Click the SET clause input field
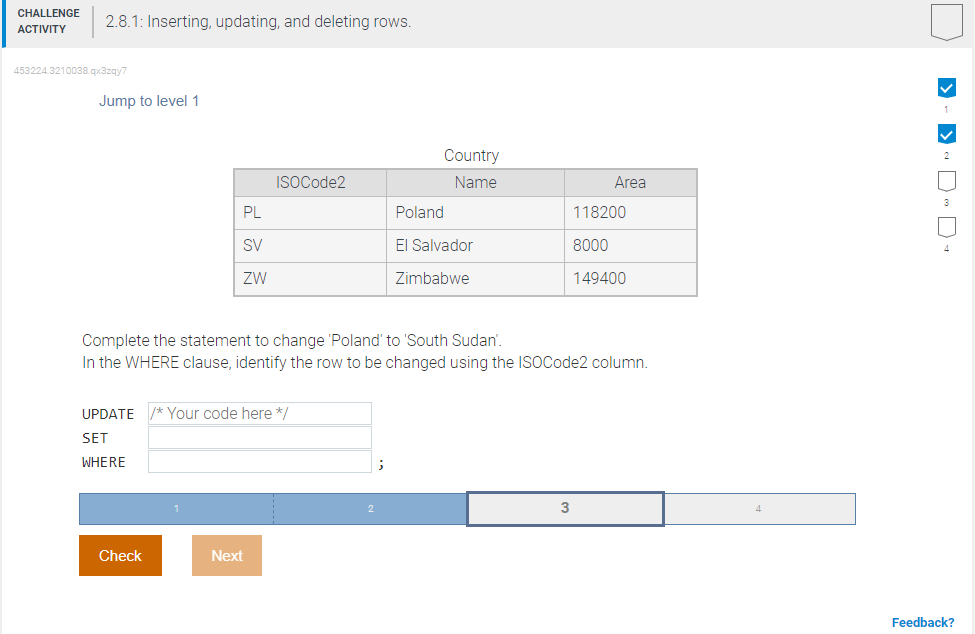 coord(260,438)
